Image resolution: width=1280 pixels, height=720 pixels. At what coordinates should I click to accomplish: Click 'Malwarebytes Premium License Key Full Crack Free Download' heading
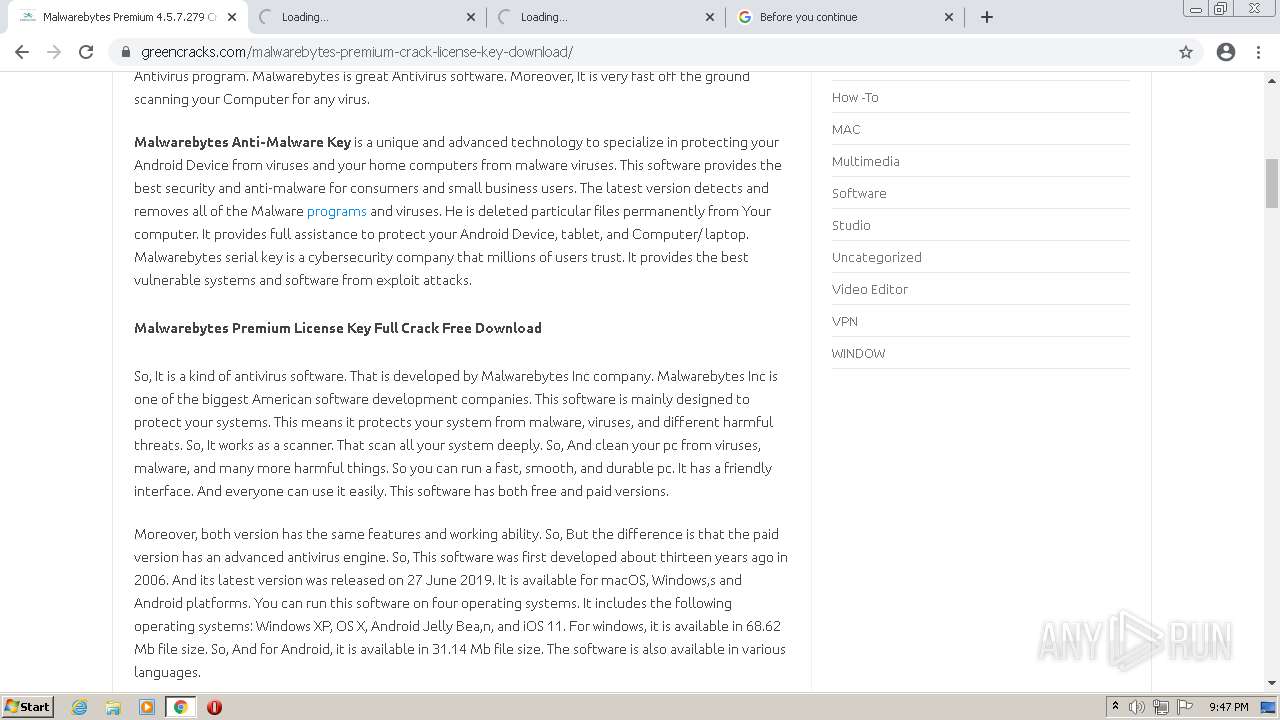tap(338, 328)
